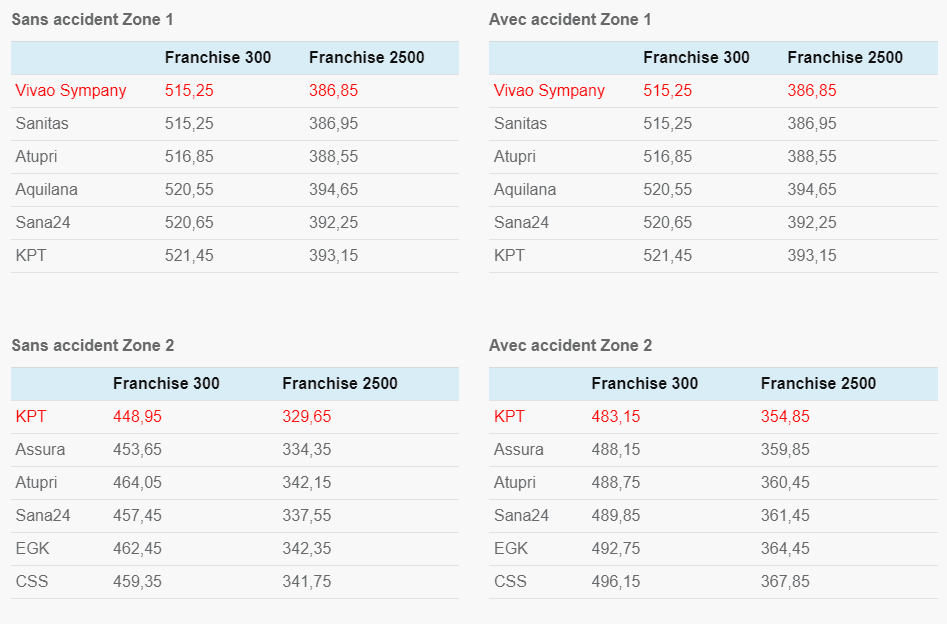This screenshot has width=947, height=624.
Task: Pick Vivao Sympany in Avec accident Zone 1
Action: [549, 91]
